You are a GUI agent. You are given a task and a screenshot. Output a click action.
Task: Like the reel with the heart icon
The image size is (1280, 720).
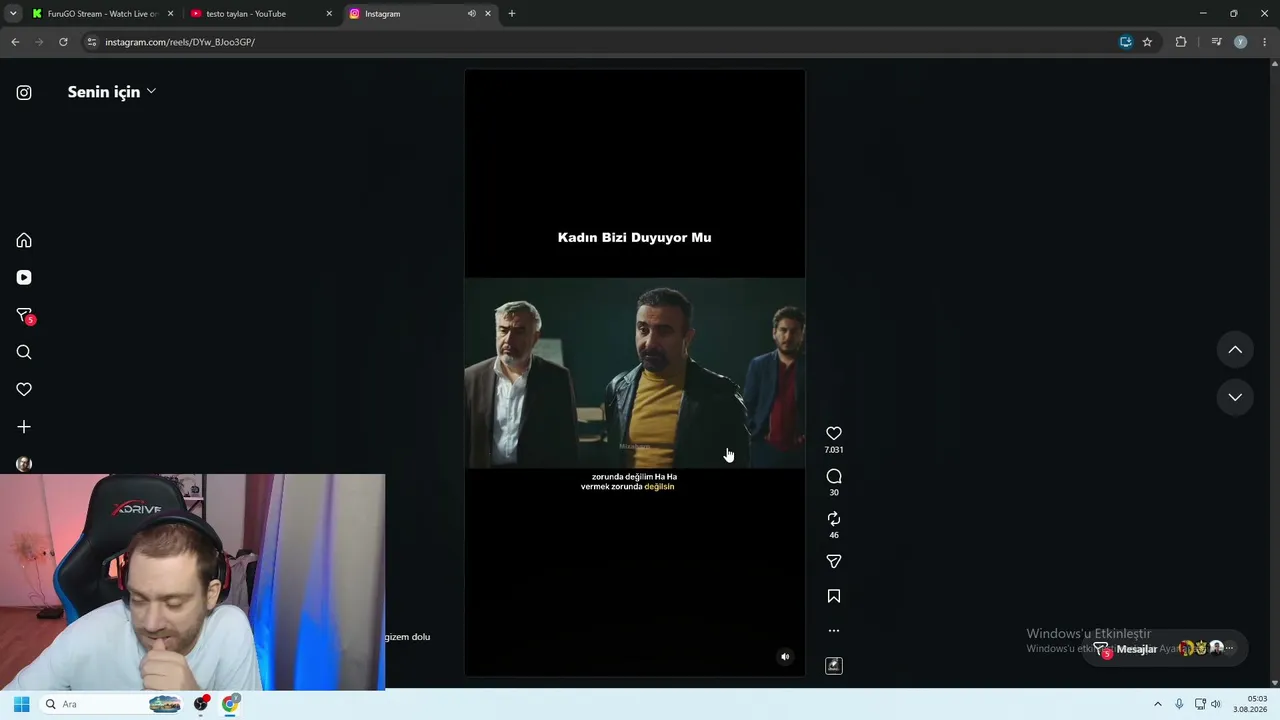click(x=834, y=433)
